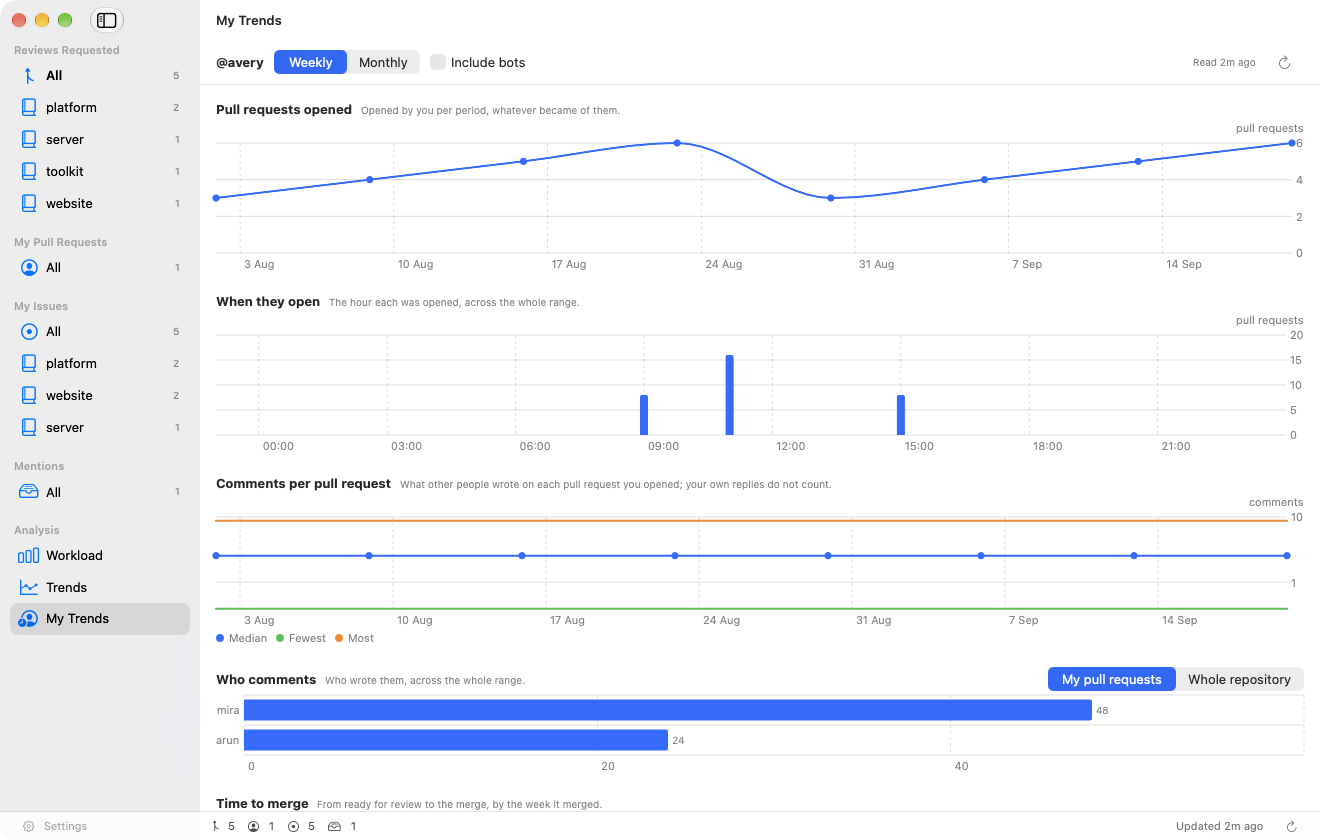1320x840 pixels.
Task: Click mira's comment bar showing 48
Action: pos(667,710)
